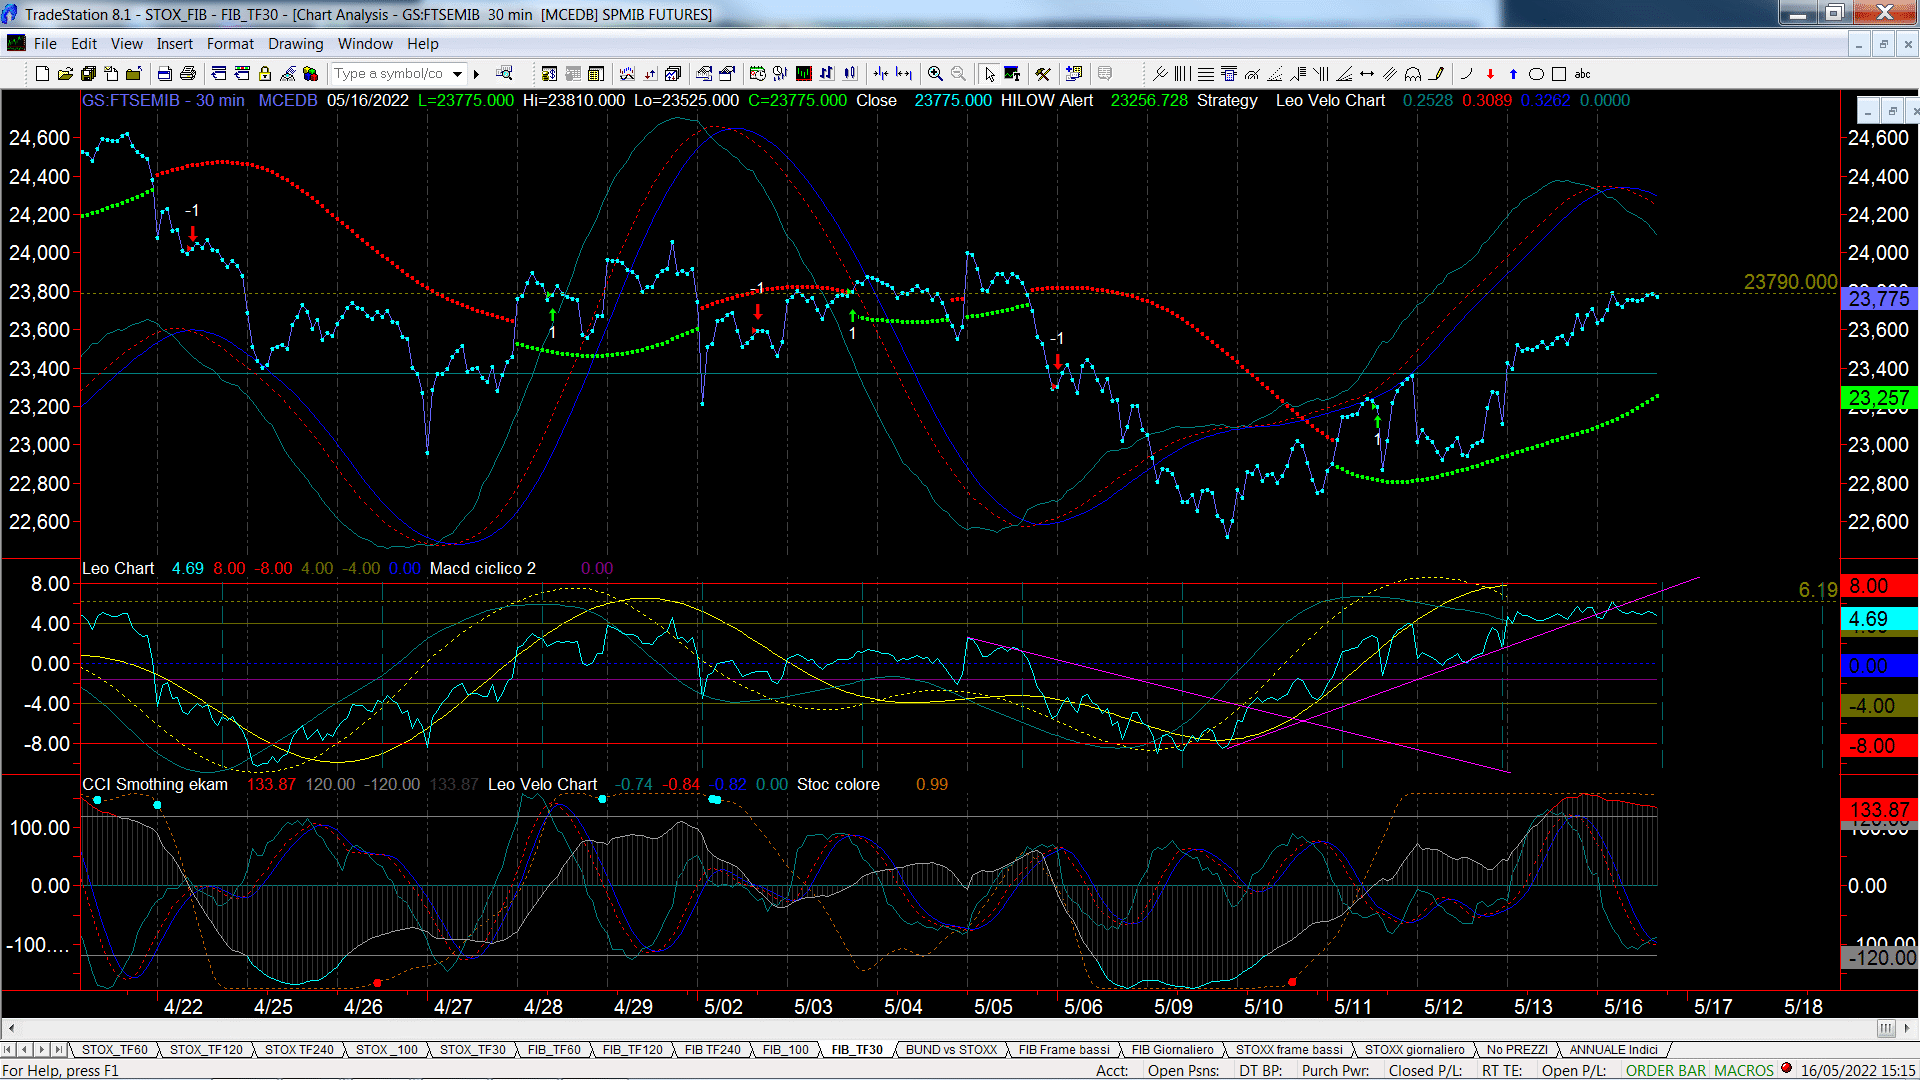Select the pencil trendline tool
This screenshot has width=1920, height=1080.
[x=1436, y=74]
